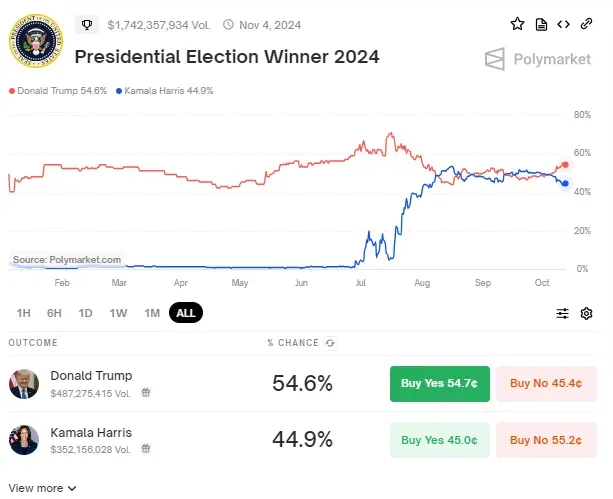Open chart filter sliders icon
This screenshot has height=499, width=613.
563,314
